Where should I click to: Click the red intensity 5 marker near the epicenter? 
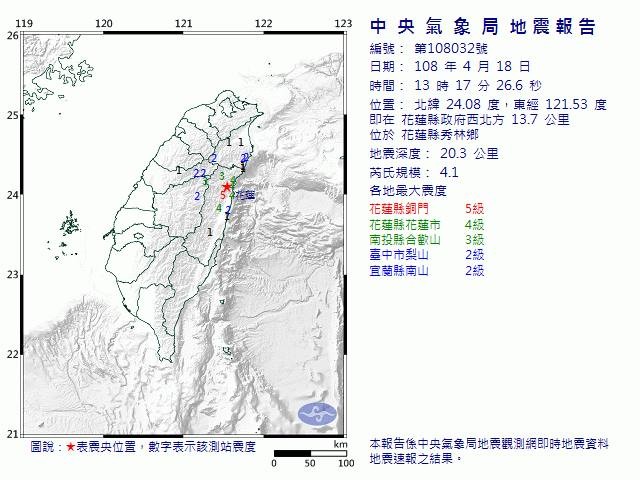(221, 194)
